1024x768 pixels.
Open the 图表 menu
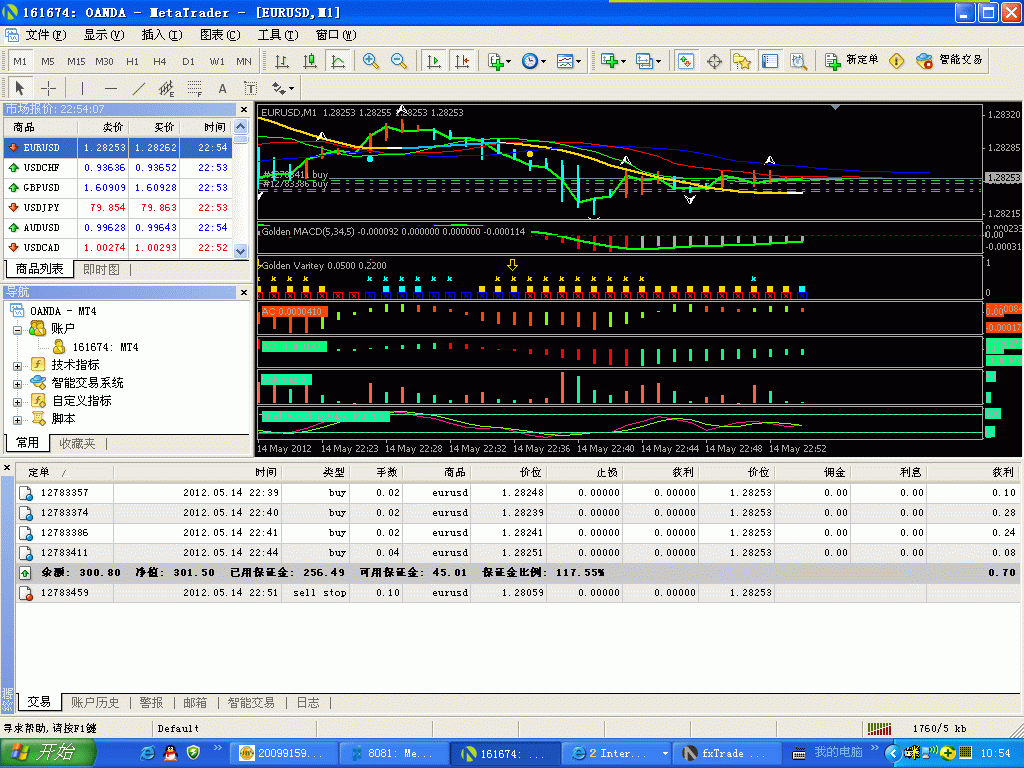pos(219,35)
